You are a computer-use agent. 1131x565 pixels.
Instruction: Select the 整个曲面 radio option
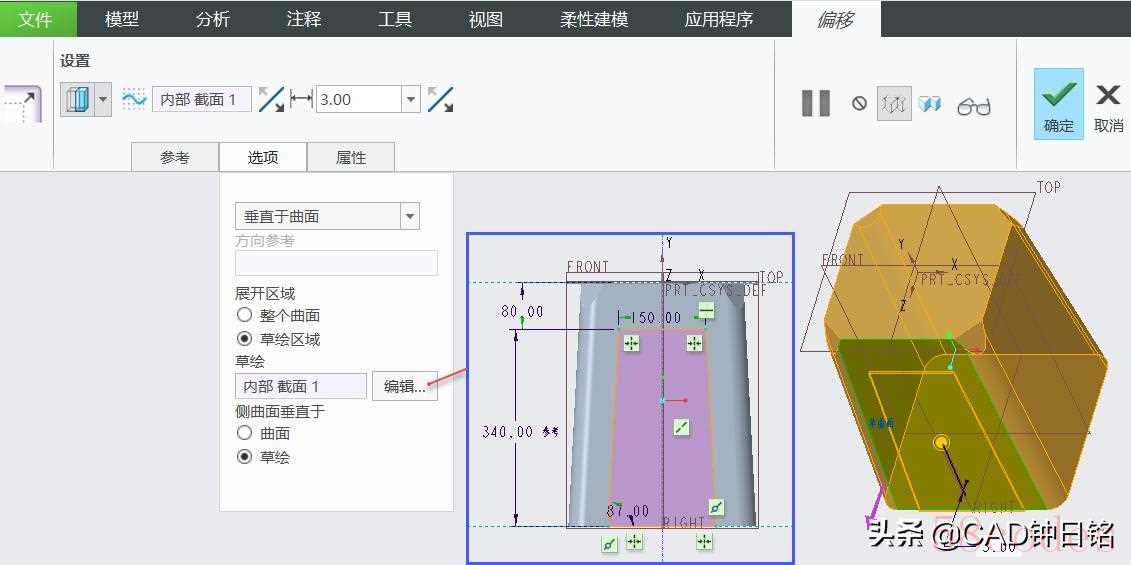pyautogui.click(x=245, y=315)
